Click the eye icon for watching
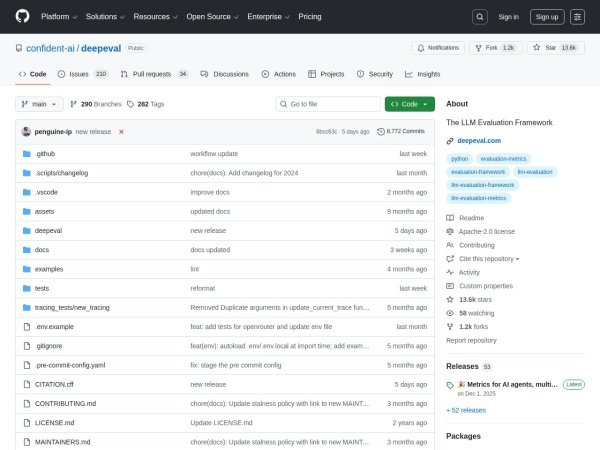 click(x=450, y=313)
